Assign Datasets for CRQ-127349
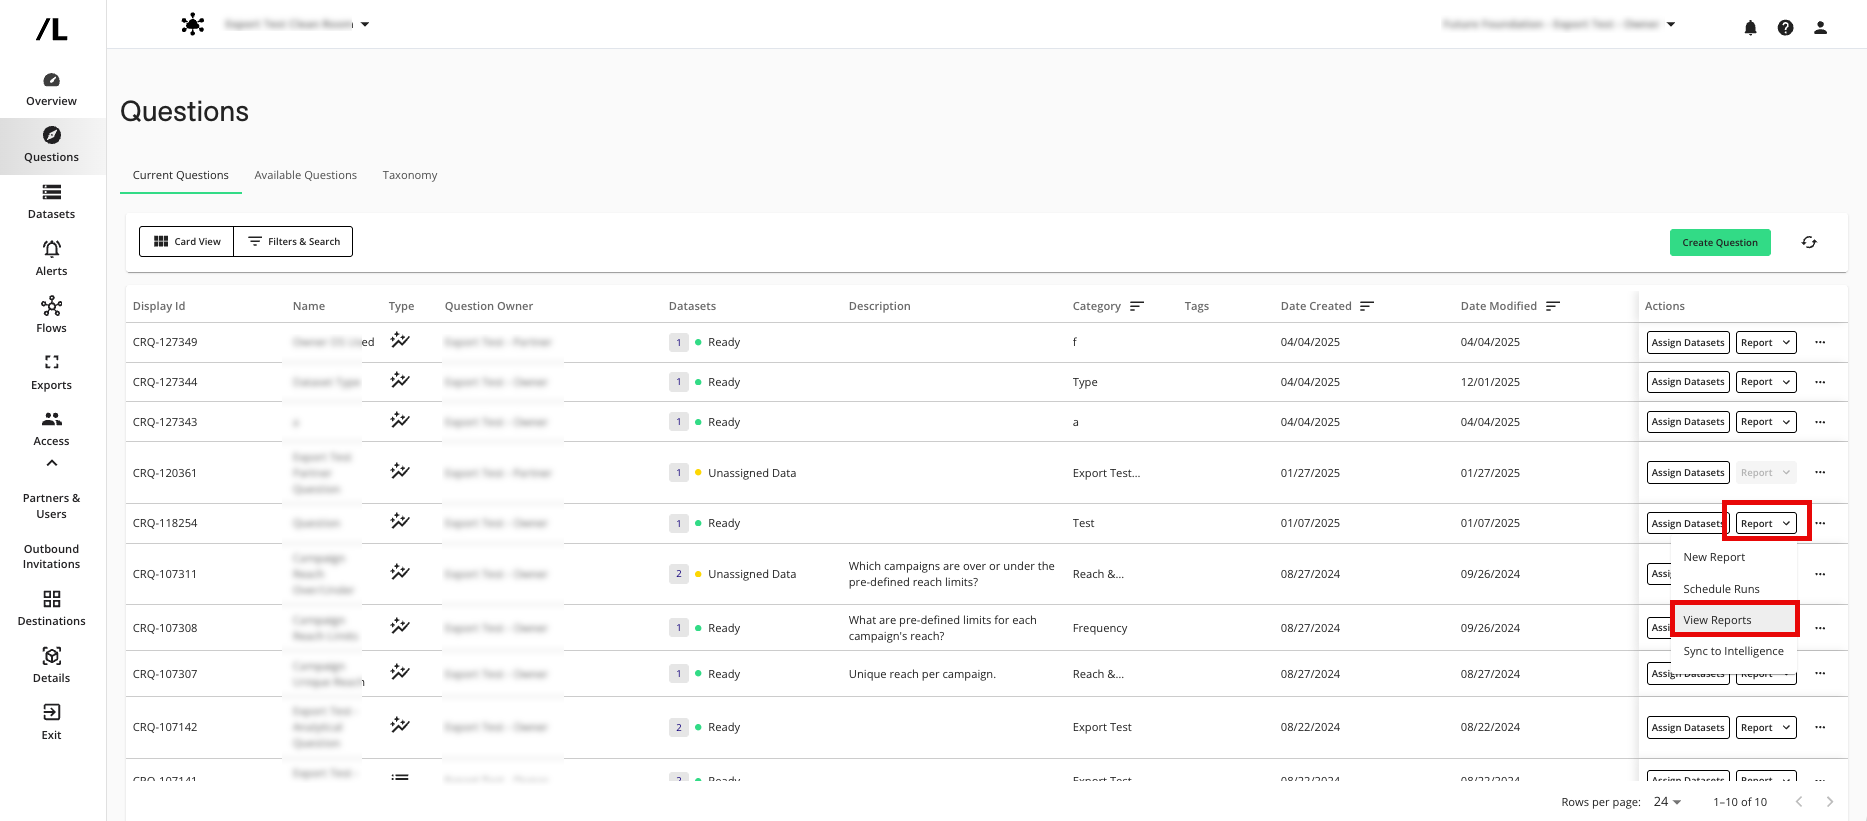The width and height of the screenshot is (1867, 821). [1688, 342]
